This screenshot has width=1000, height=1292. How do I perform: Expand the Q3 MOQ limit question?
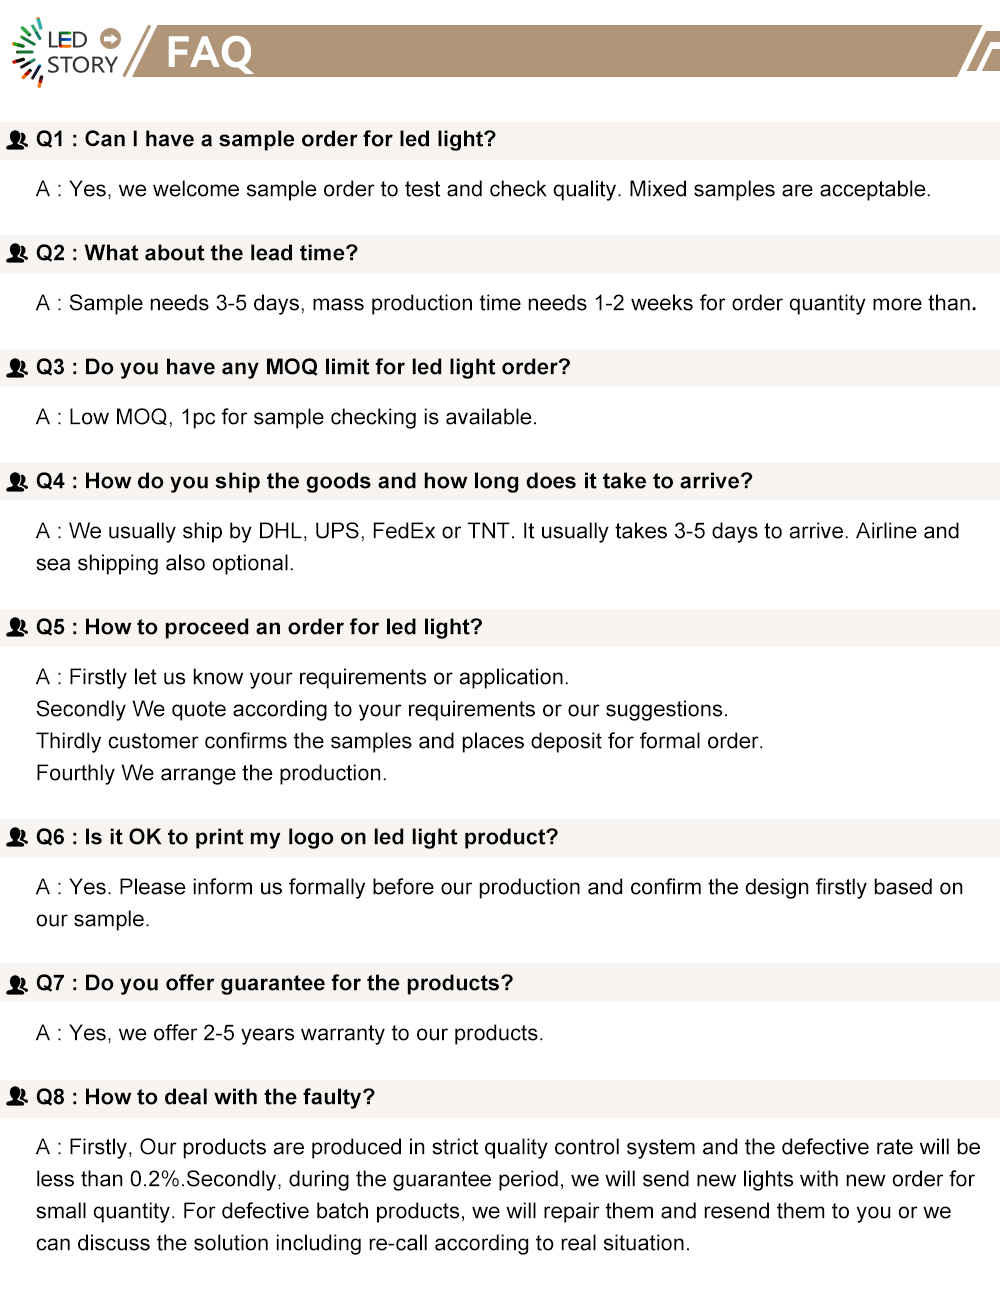500,368
